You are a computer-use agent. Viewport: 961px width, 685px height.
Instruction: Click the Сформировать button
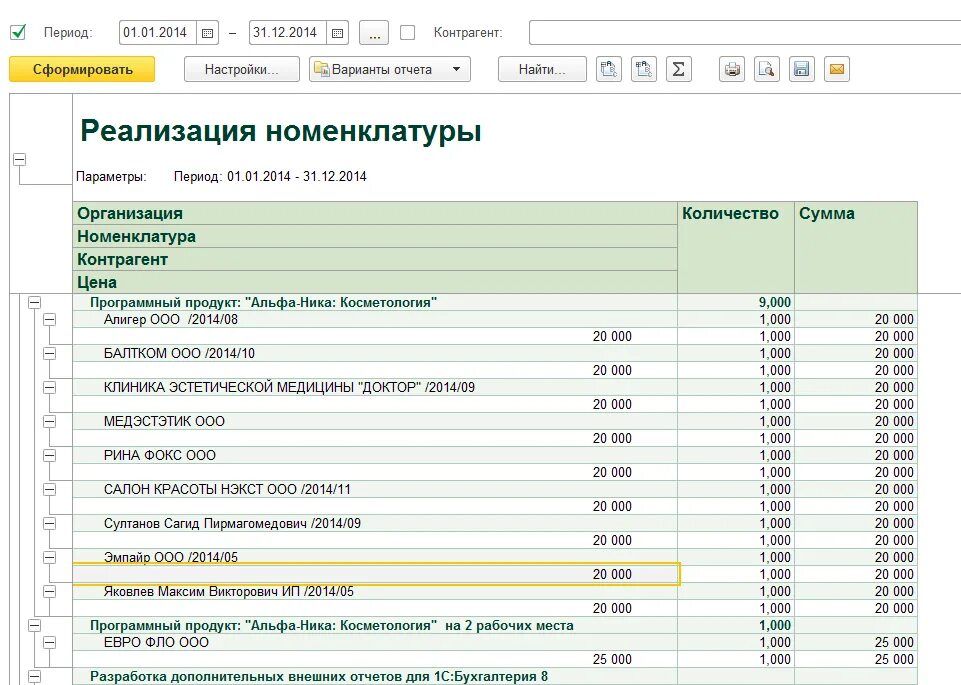click(80, 69)
